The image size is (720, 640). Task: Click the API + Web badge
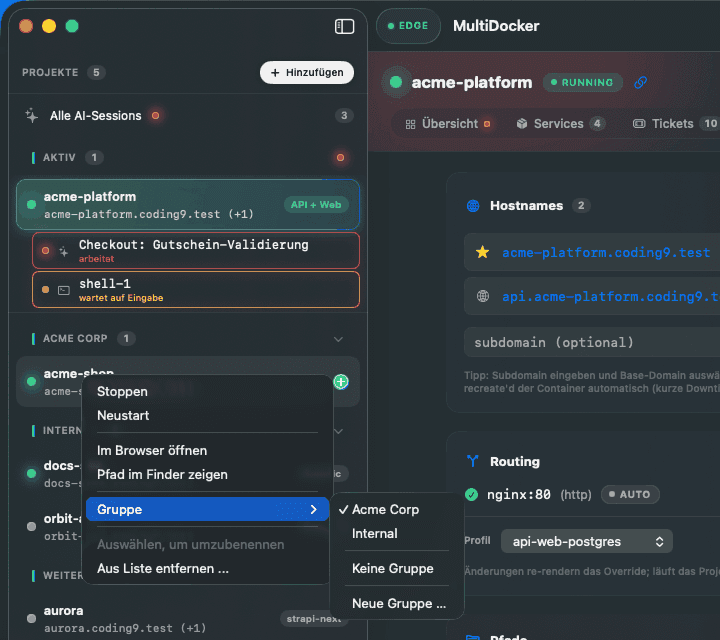(x=316, y=205)
